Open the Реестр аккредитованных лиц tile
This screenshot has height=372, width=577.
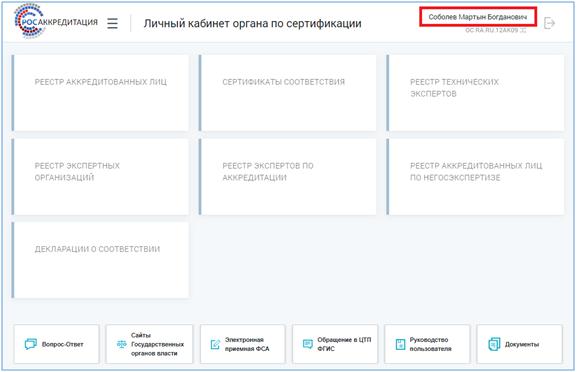click(100, 93)
